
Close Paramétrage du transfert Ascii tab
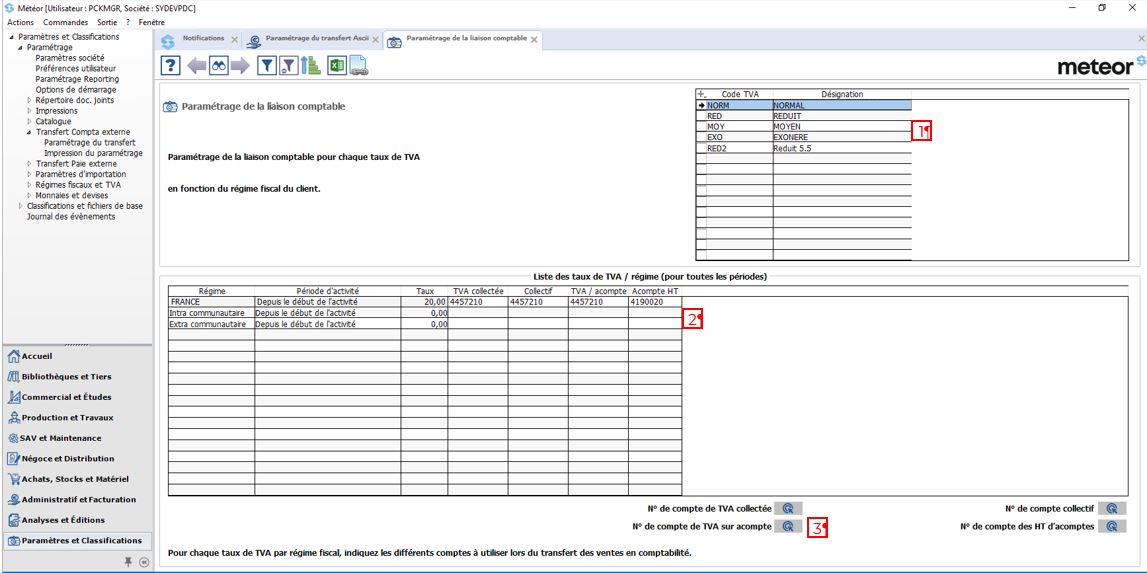(377, 40)
